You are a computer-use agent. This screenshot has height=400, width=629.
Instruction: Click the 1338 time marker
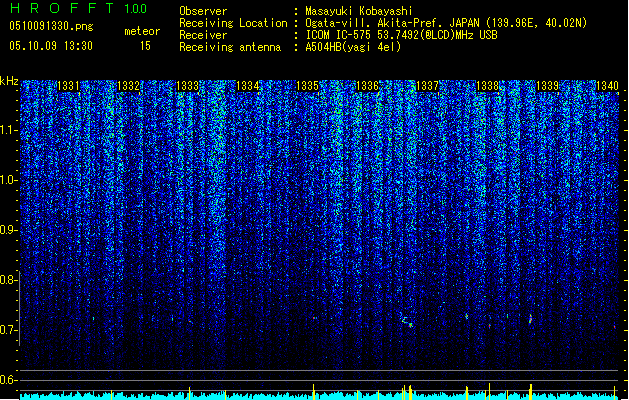[487, 86]
